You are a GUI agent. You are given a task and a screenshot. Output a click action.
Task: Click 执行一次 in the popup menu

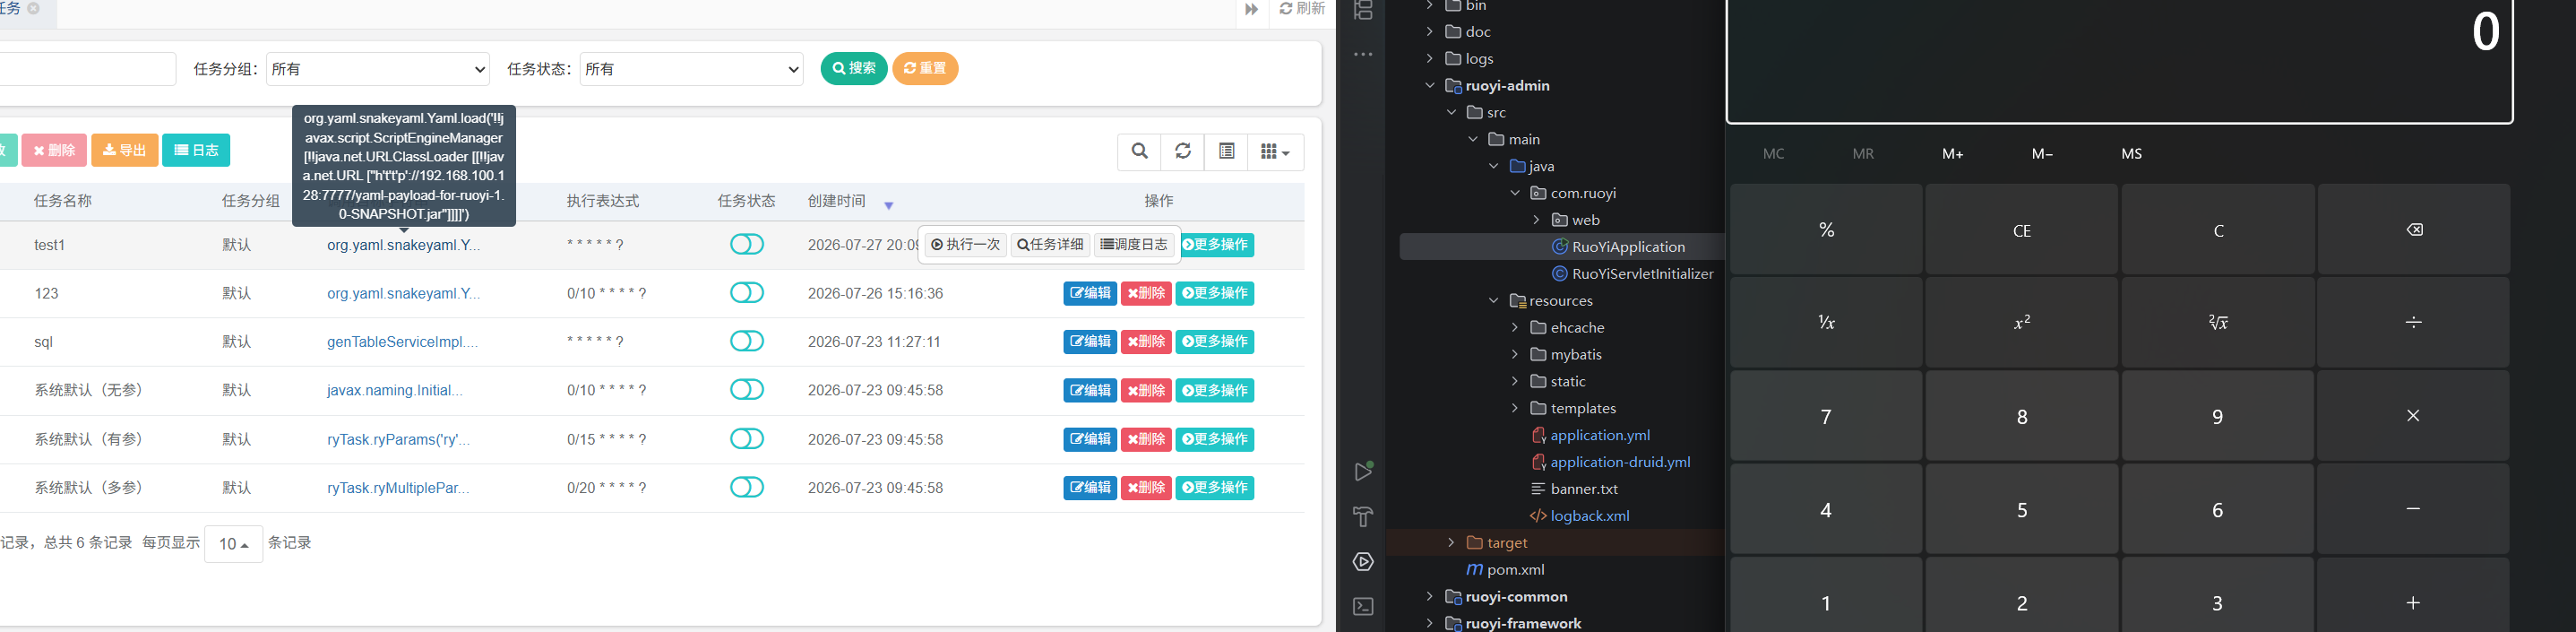point(966,245)
